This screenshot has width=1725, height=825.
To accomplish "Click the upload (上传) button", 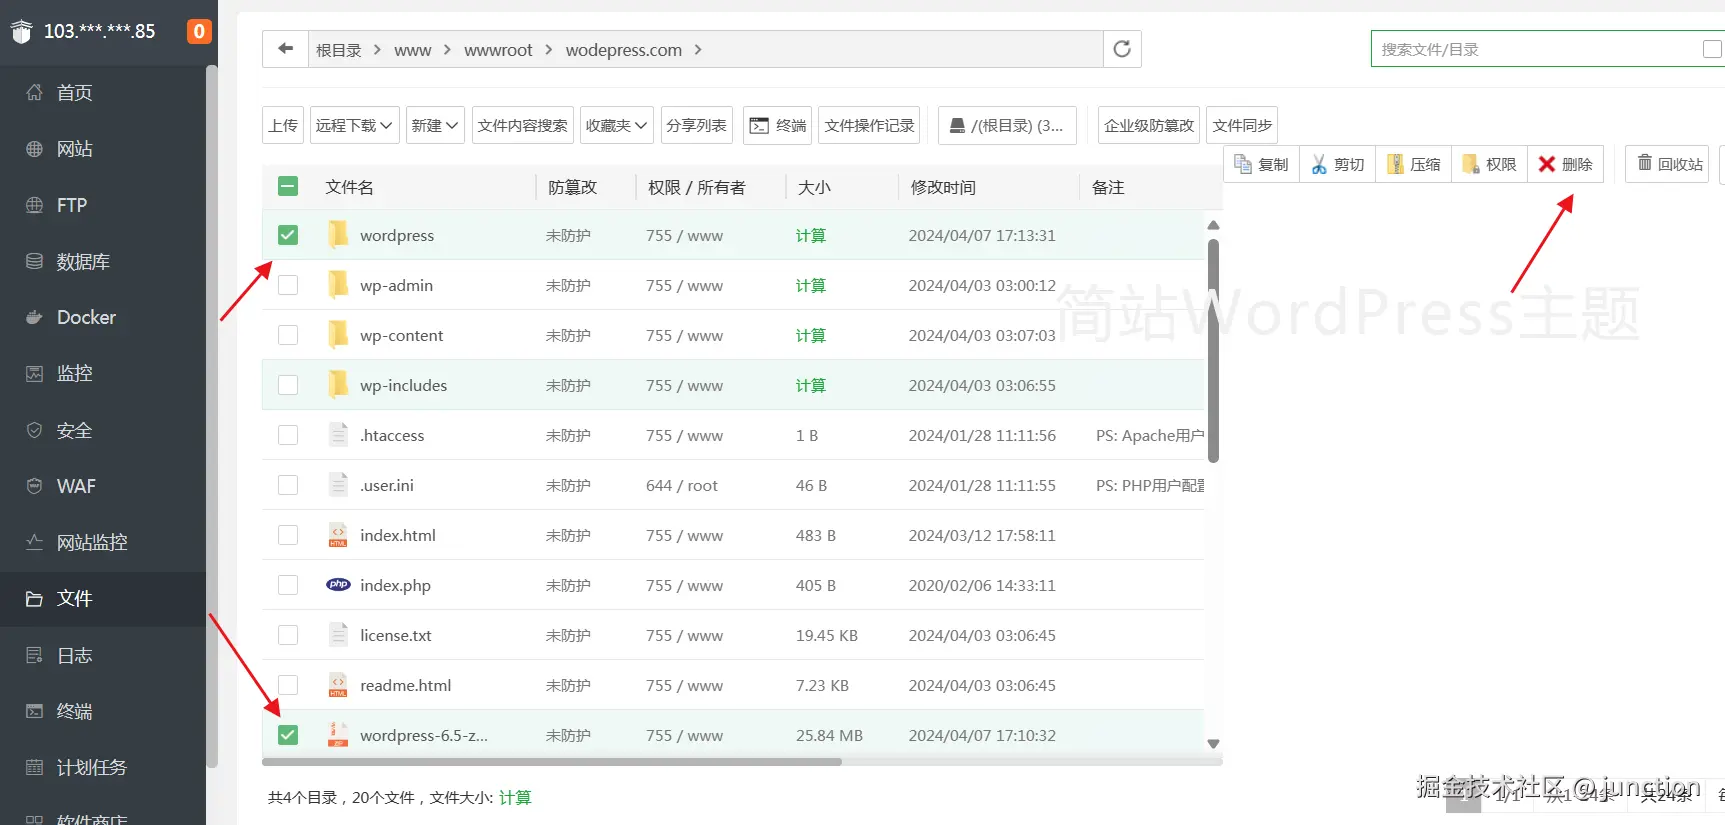I will click(x=283, y=125).
